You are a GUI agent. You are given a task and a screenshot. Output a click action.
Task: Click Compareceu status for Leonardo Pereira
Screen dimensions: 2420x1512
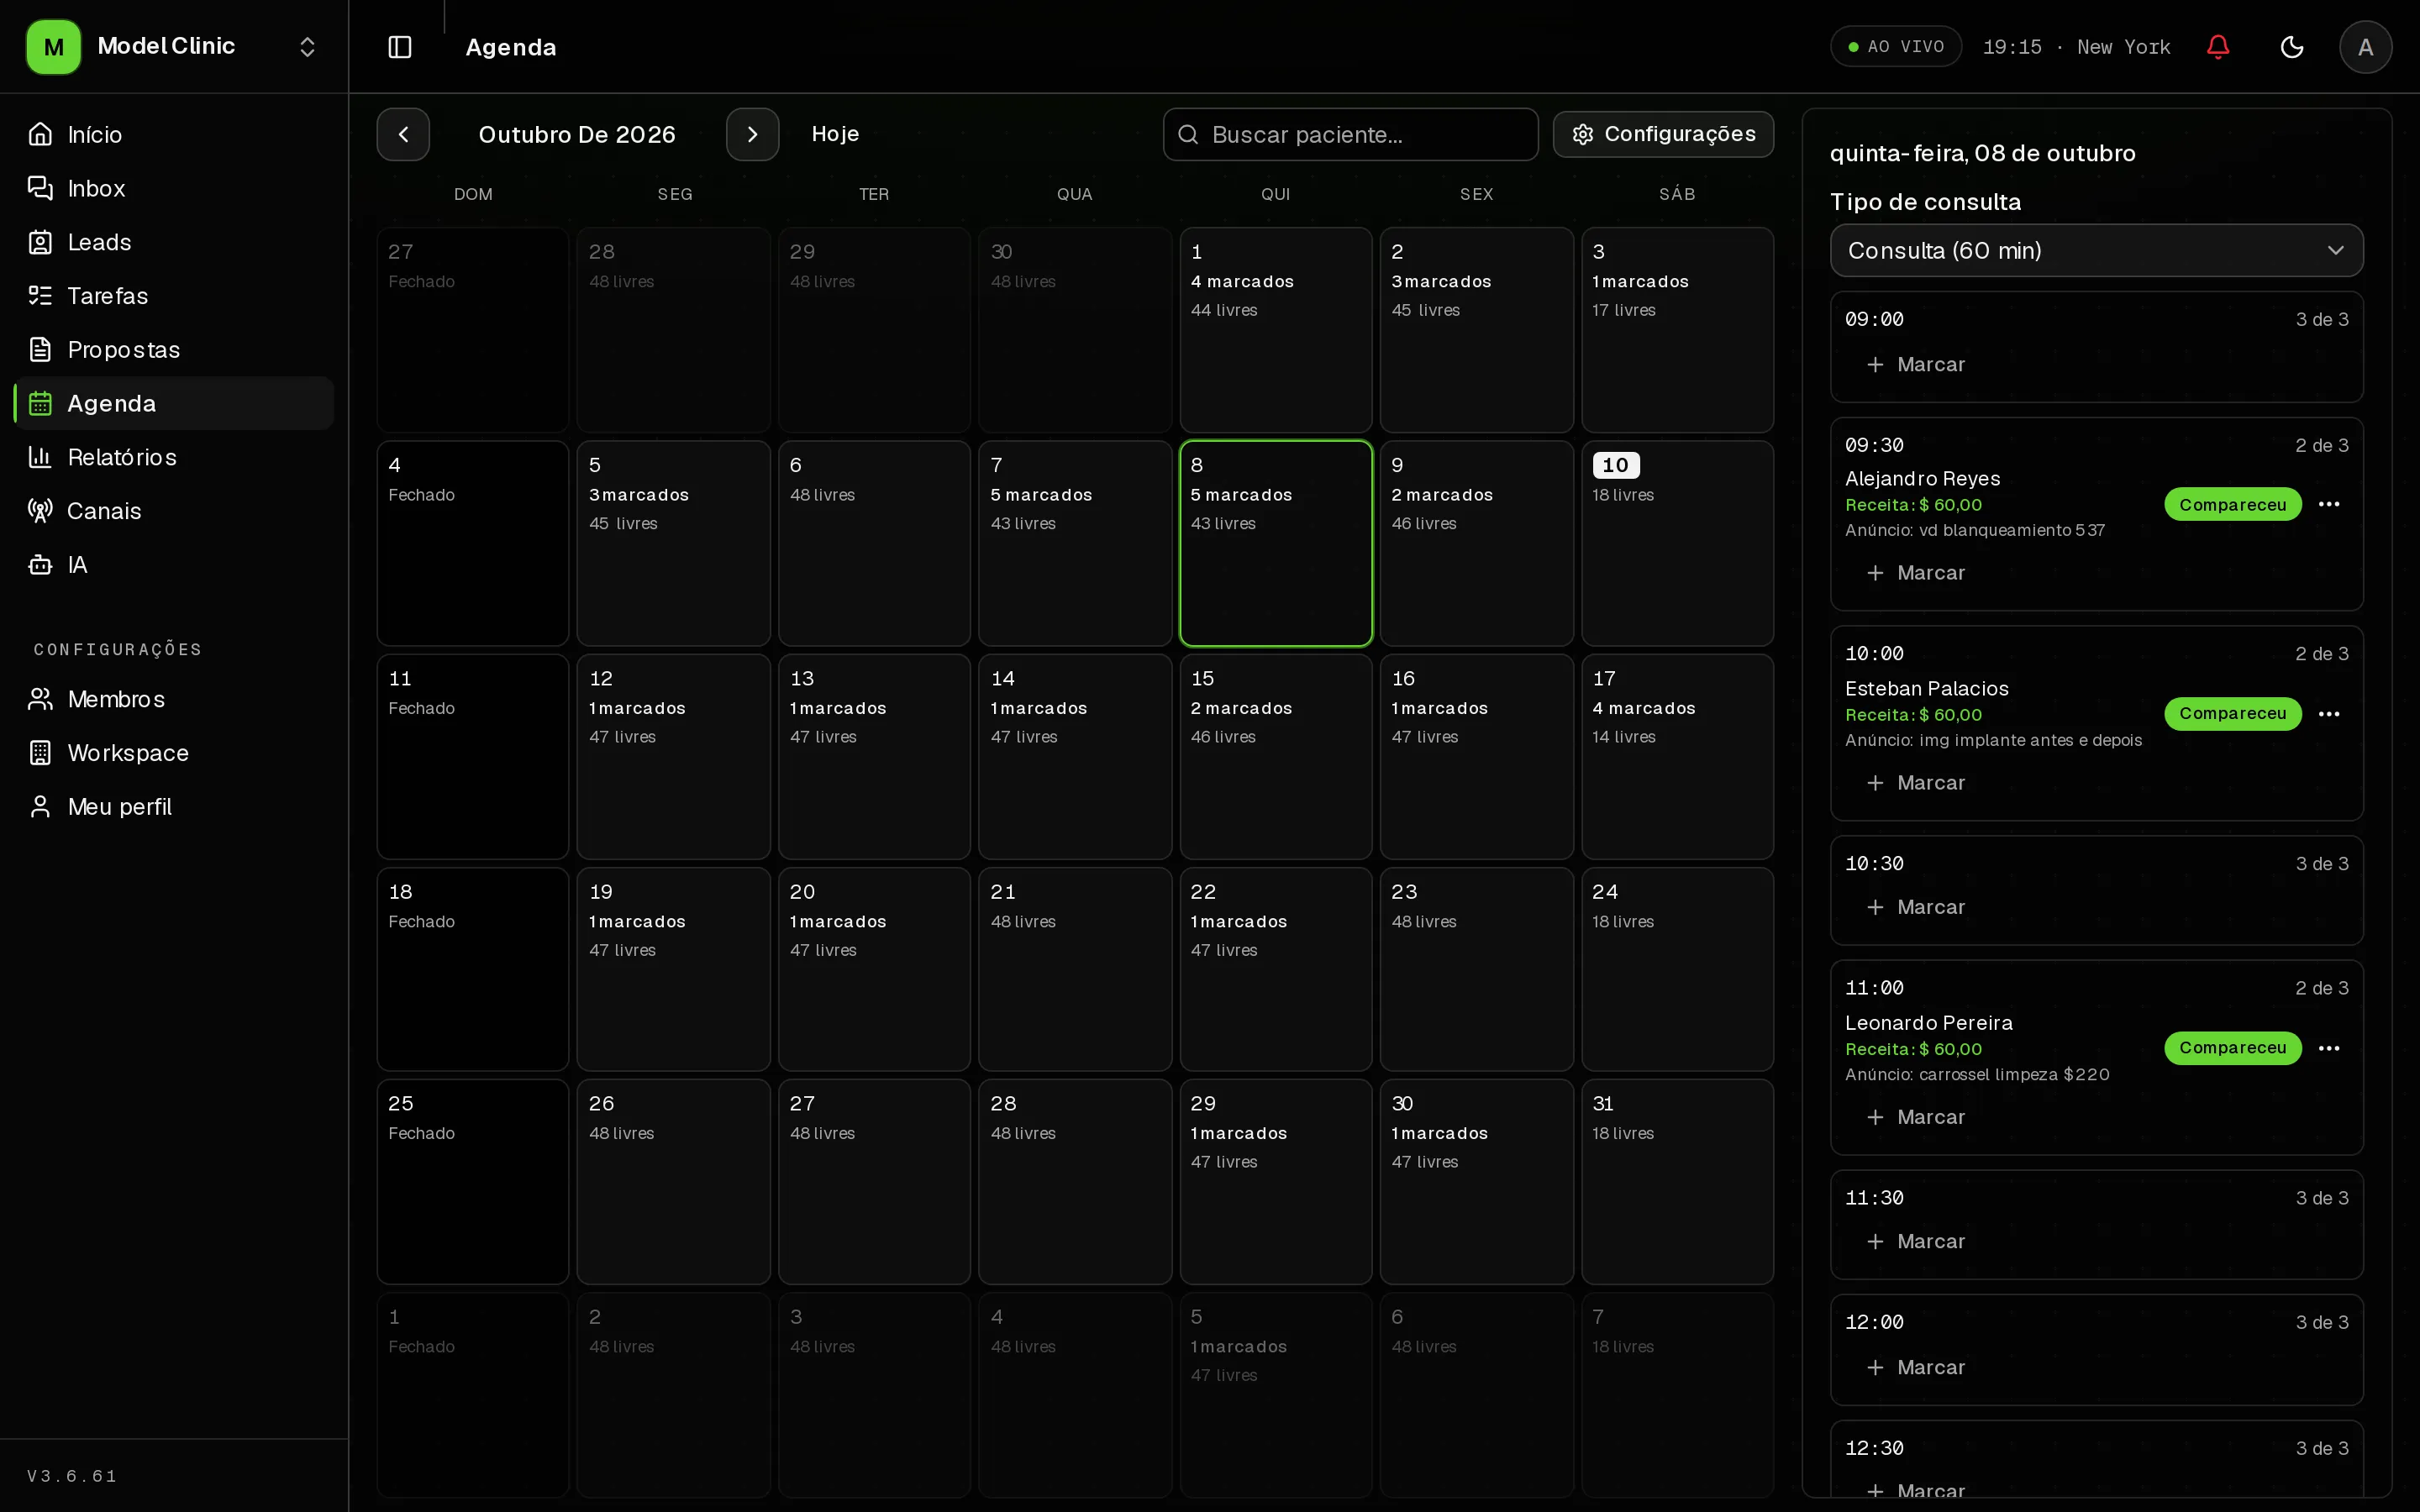(2232, 1048)
